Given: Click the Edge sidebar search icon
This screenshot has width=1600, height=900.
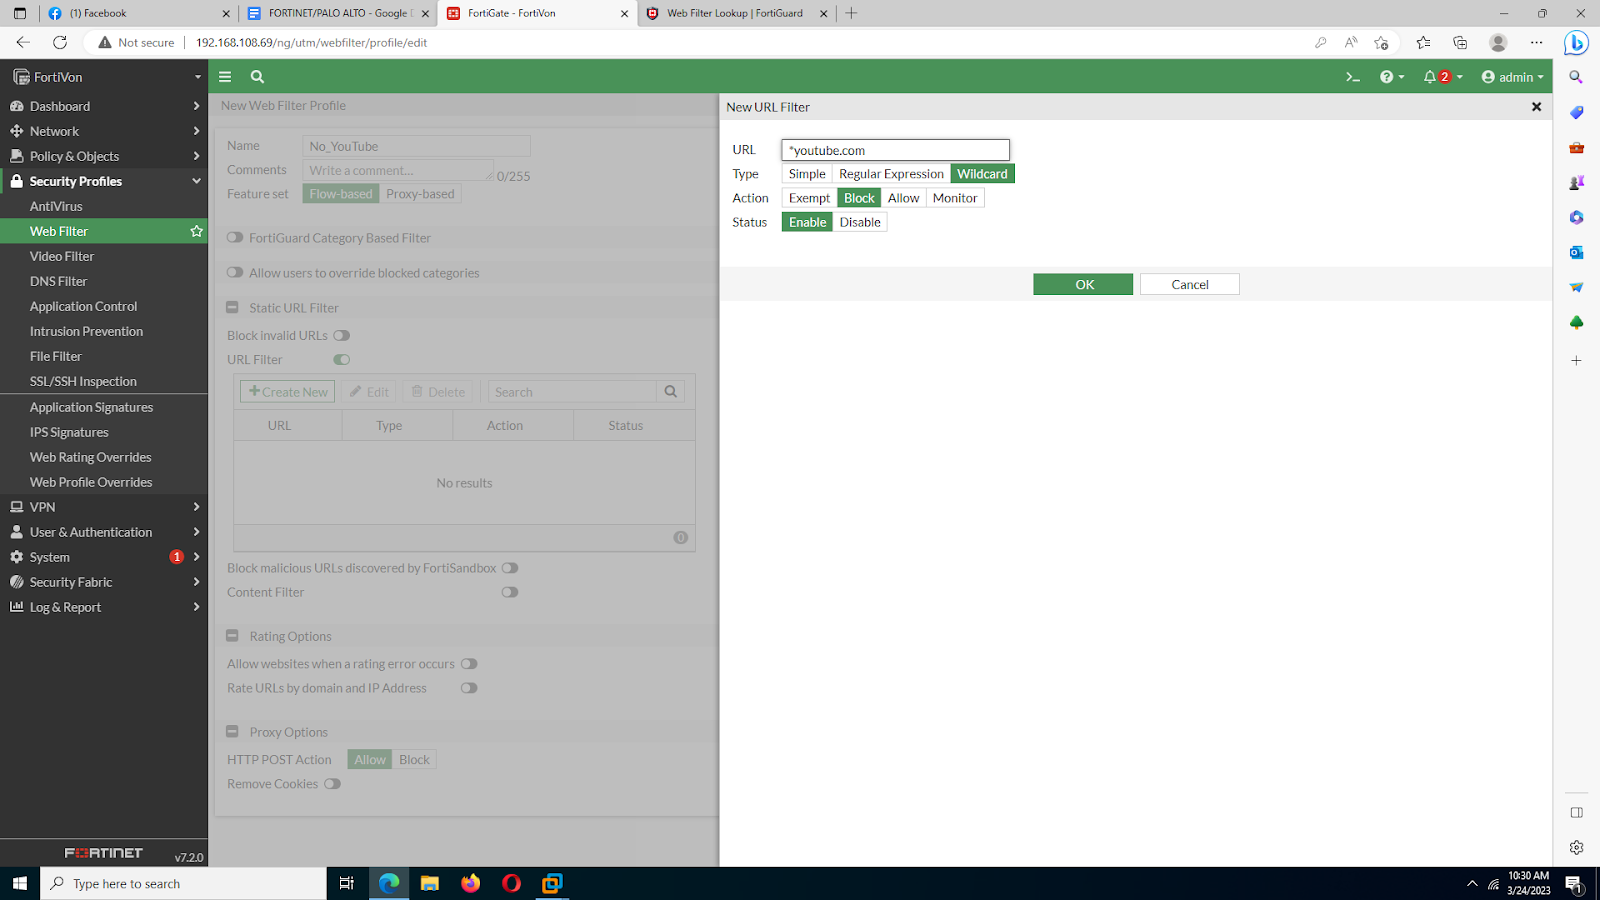Looking at the screenshot, I should 1576,77.
